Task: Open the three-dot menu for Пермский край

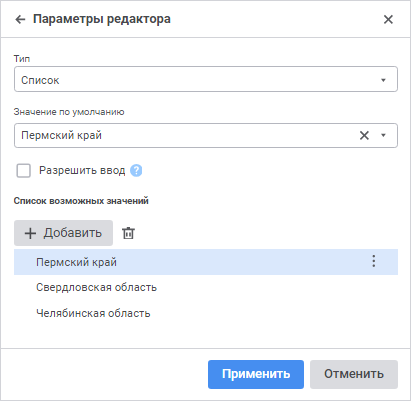Action: (374, 261)
